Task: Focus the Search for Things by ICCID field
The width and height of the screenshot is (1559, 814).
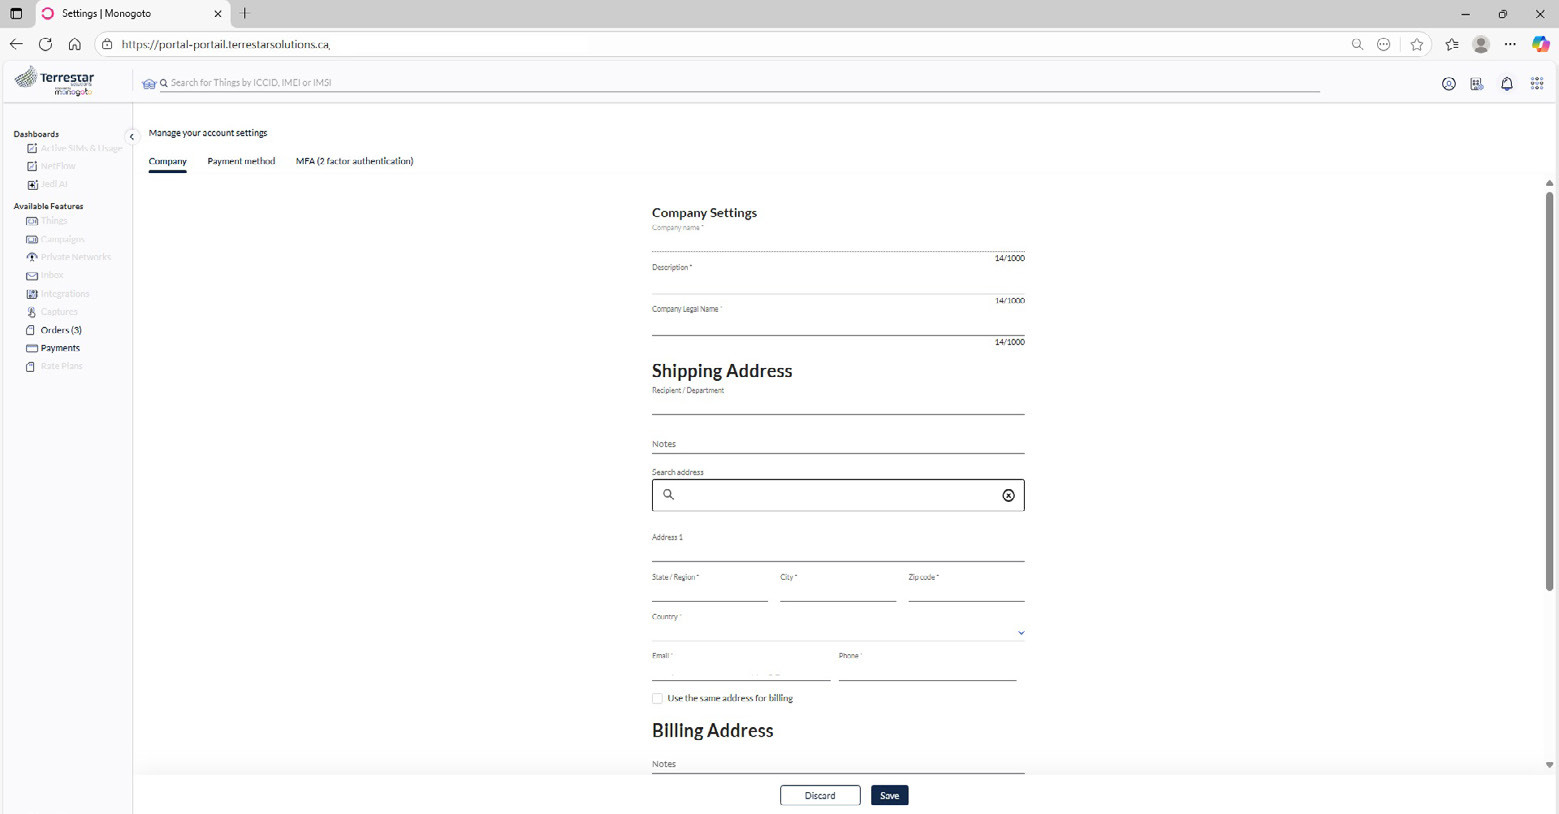Action: click(700, 83)
